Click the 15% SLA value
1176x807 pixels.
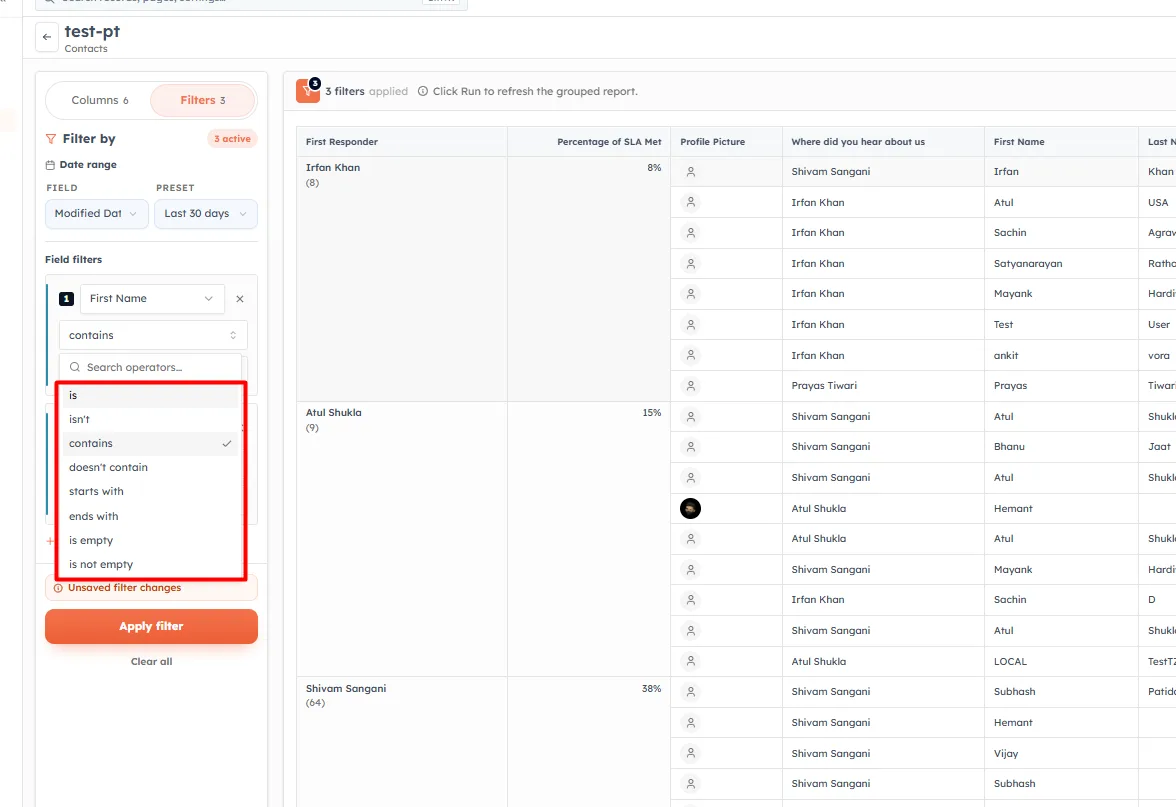pos(652,412)
